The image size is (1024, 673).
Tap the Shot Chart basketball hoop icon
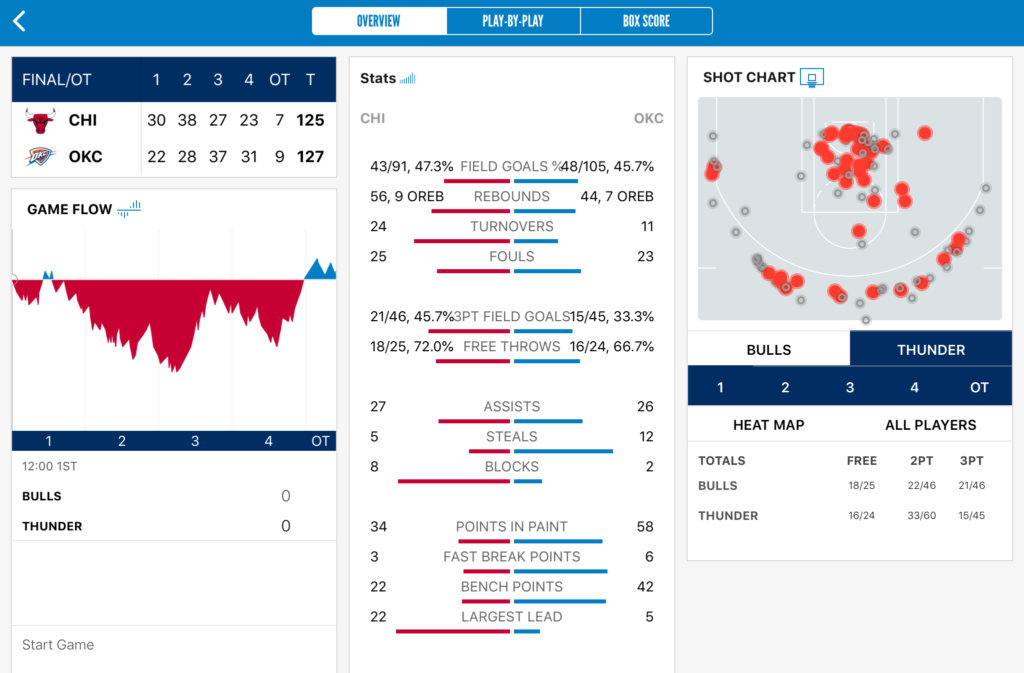(812, 78)
